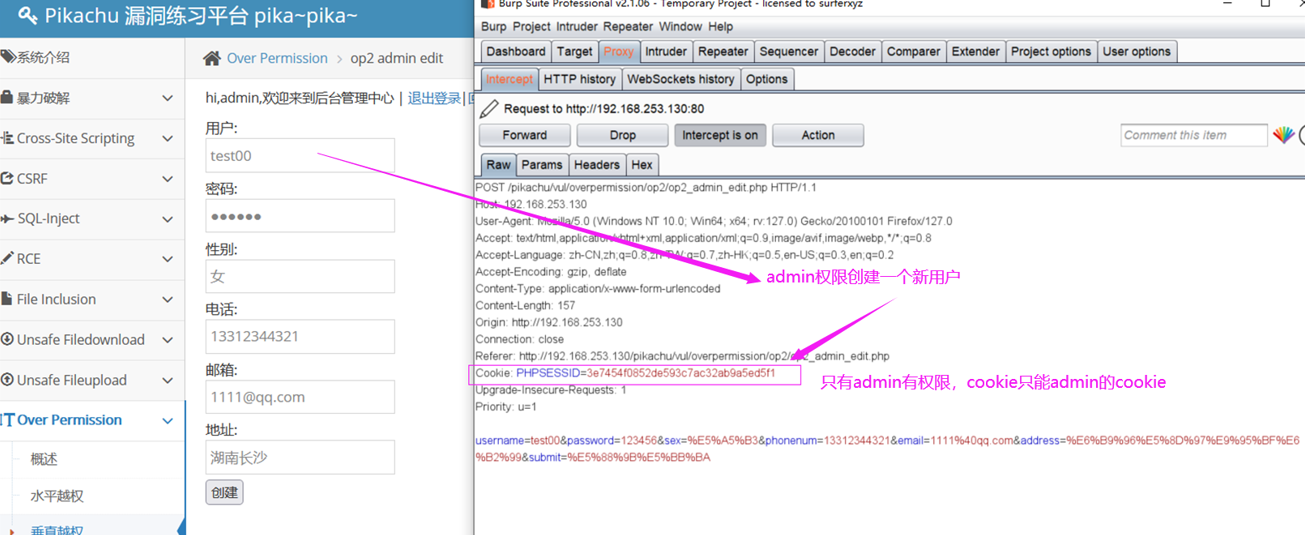The height and width of the screenshot is (535, 1305).
Task: Switch to the Sequencer tab
Action: pos(789,51)
